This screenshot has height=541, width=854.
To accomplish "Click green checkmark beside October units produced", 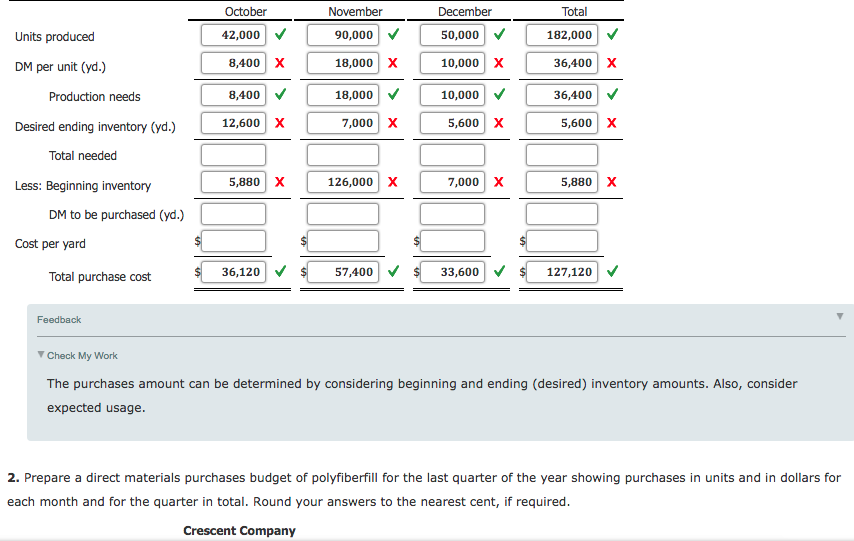I will tap(280, 35).
